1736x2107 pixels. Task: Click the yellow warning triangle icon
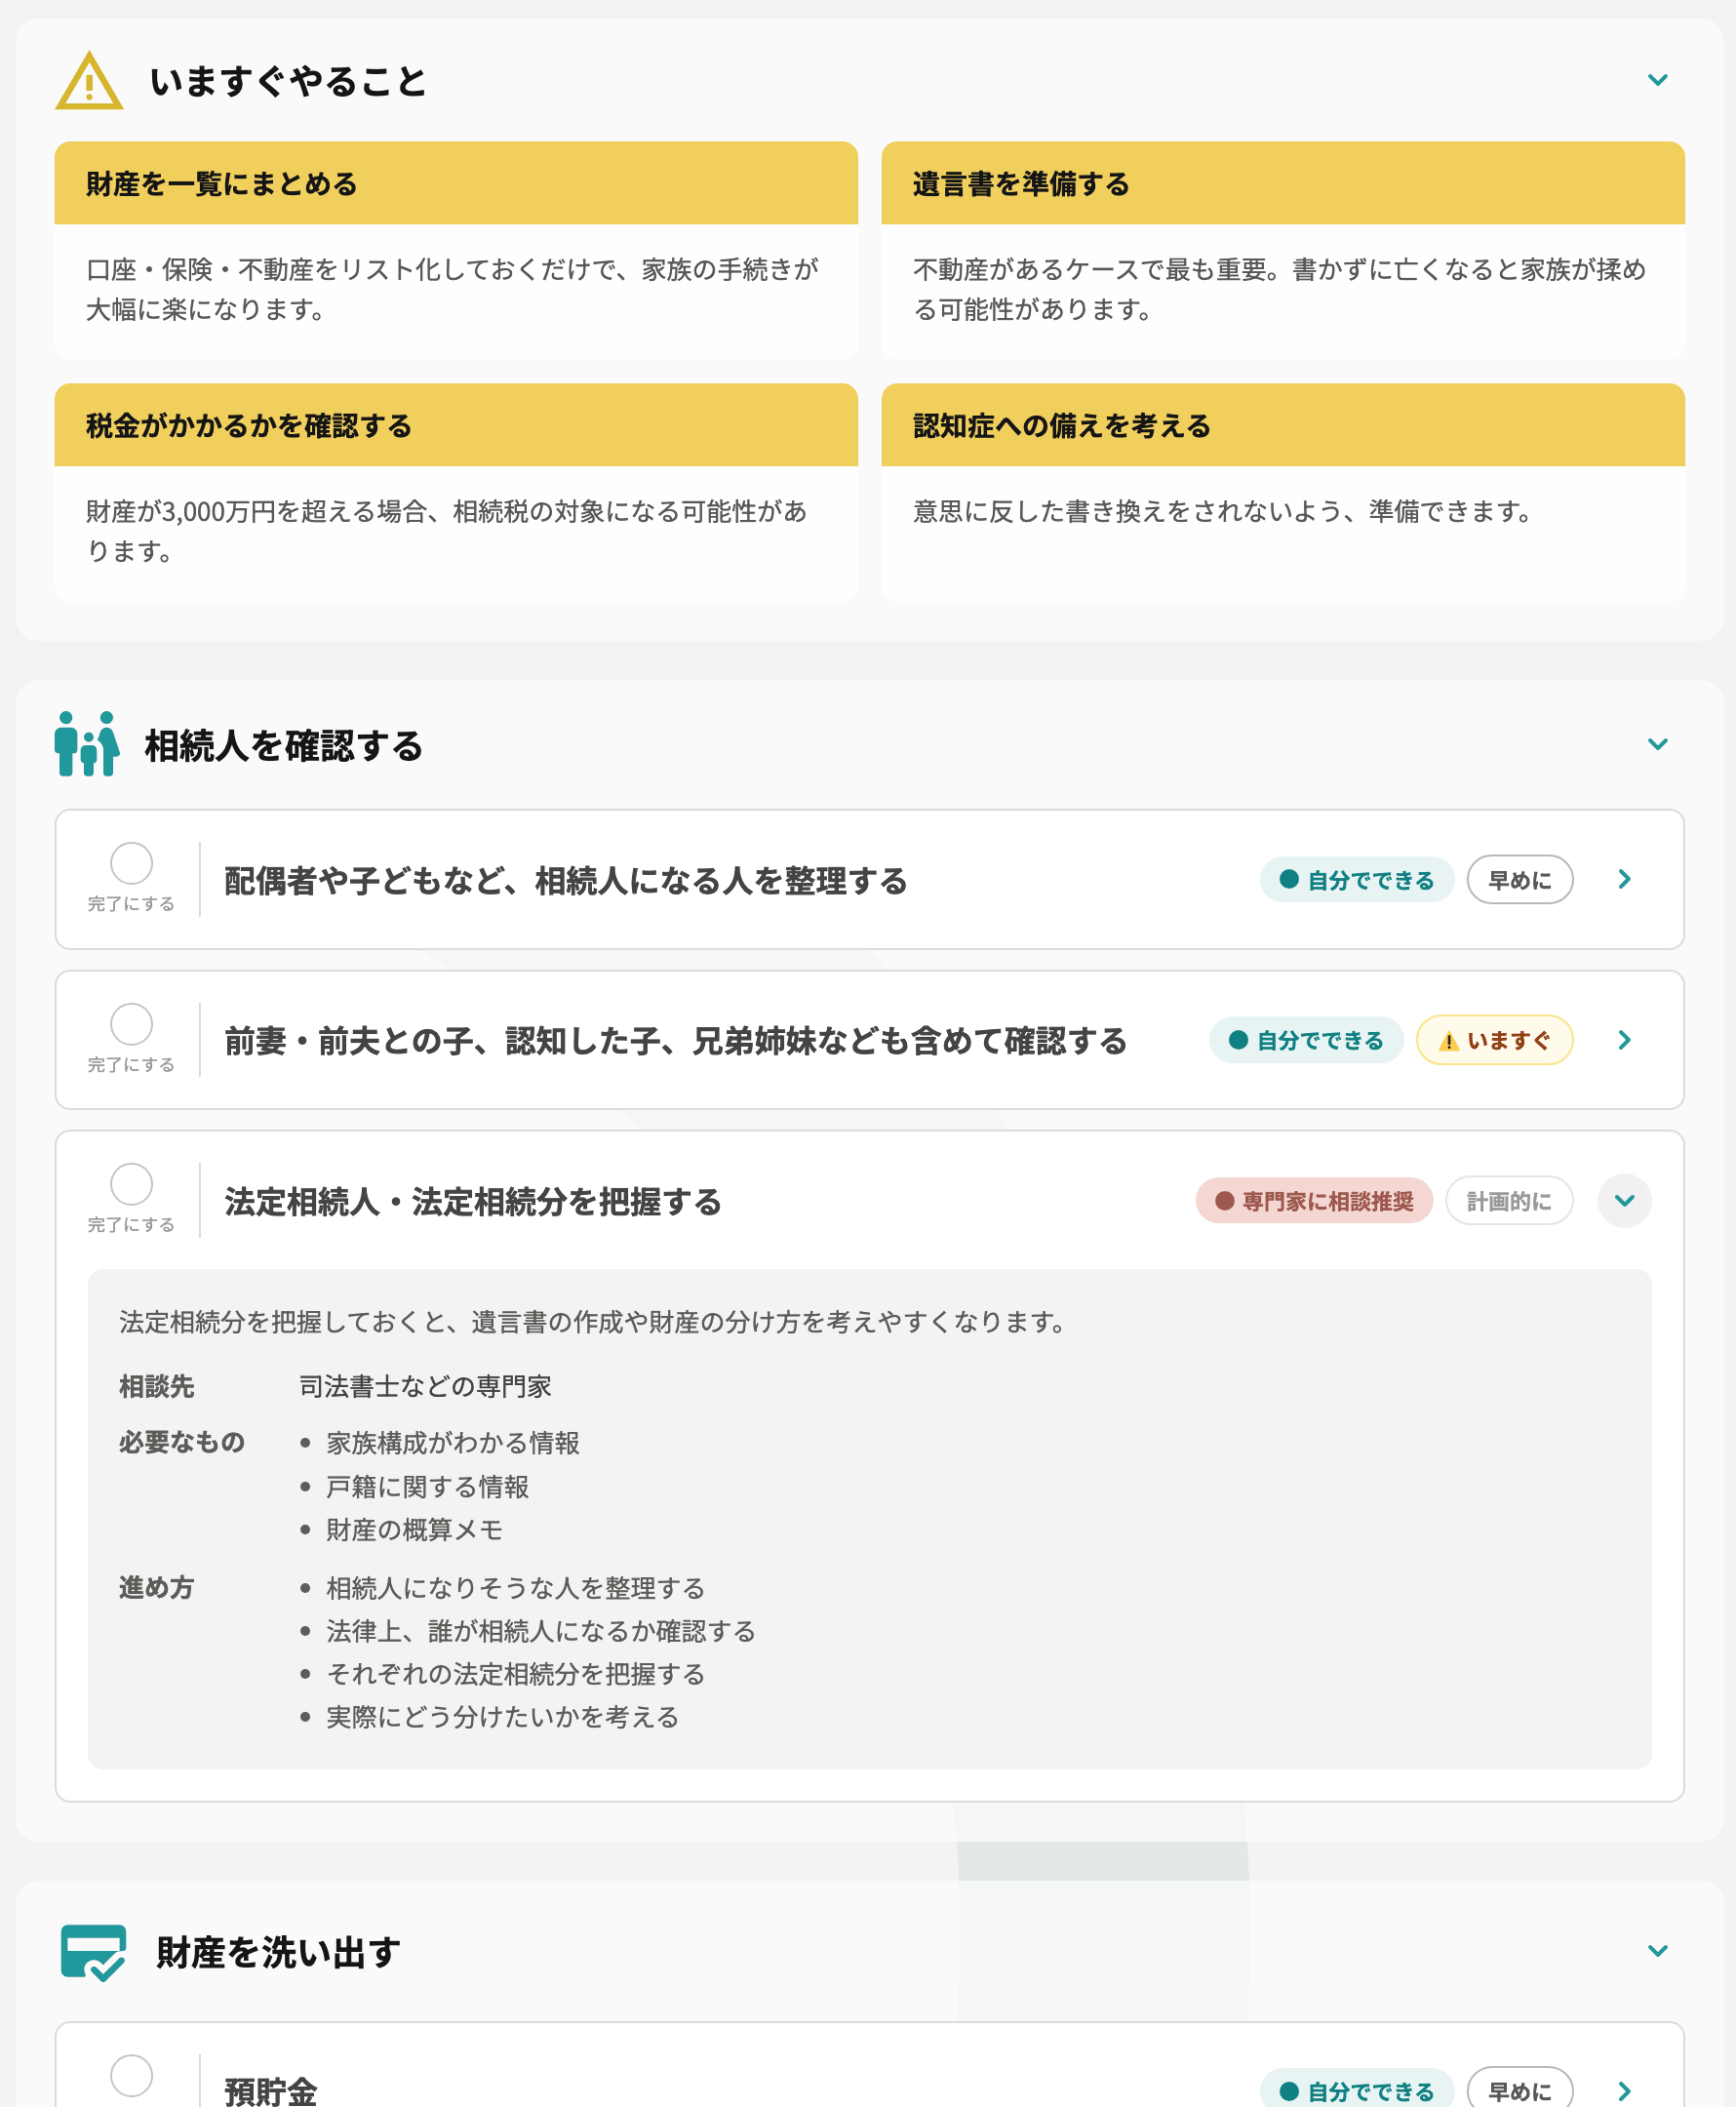click(89, 81)
